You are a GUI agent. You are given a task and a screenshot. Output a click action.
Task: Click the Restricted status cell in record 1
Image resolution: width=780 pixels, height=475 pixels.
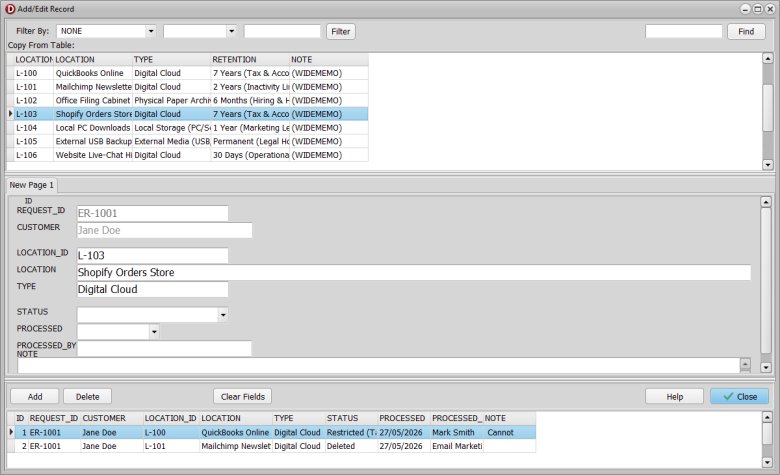coord(351,433)
